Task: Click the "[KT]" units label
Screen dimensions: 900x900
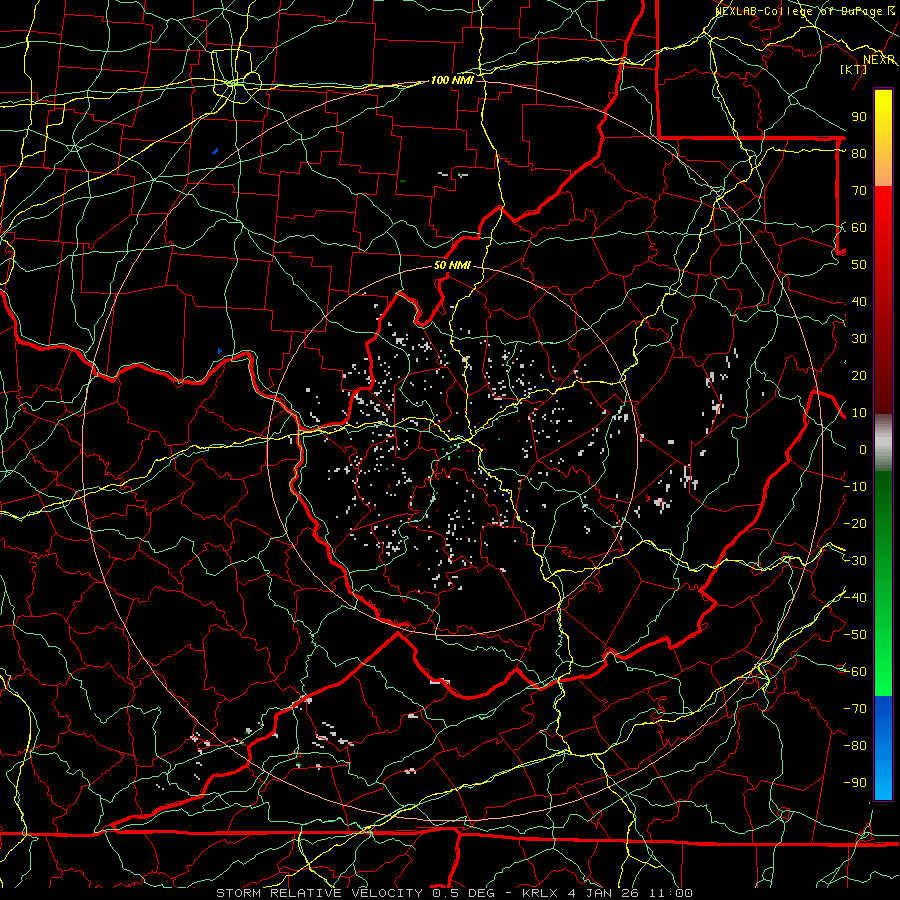Action: 853,69
